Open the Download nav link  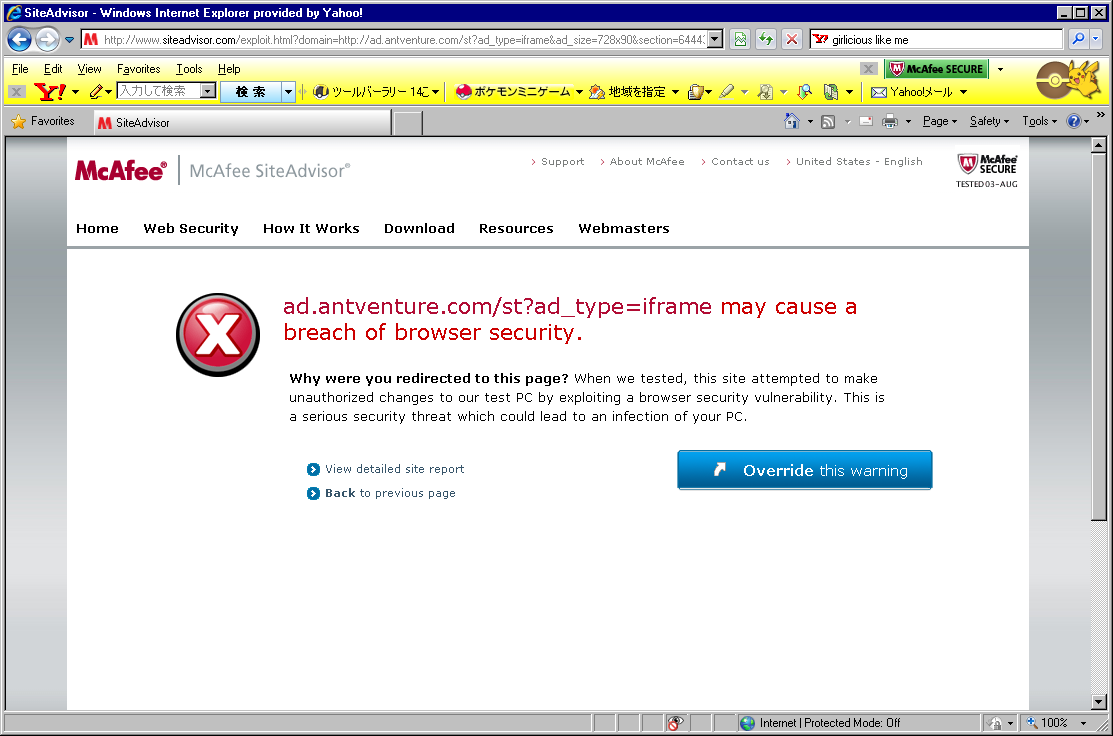tap(420, 229)
